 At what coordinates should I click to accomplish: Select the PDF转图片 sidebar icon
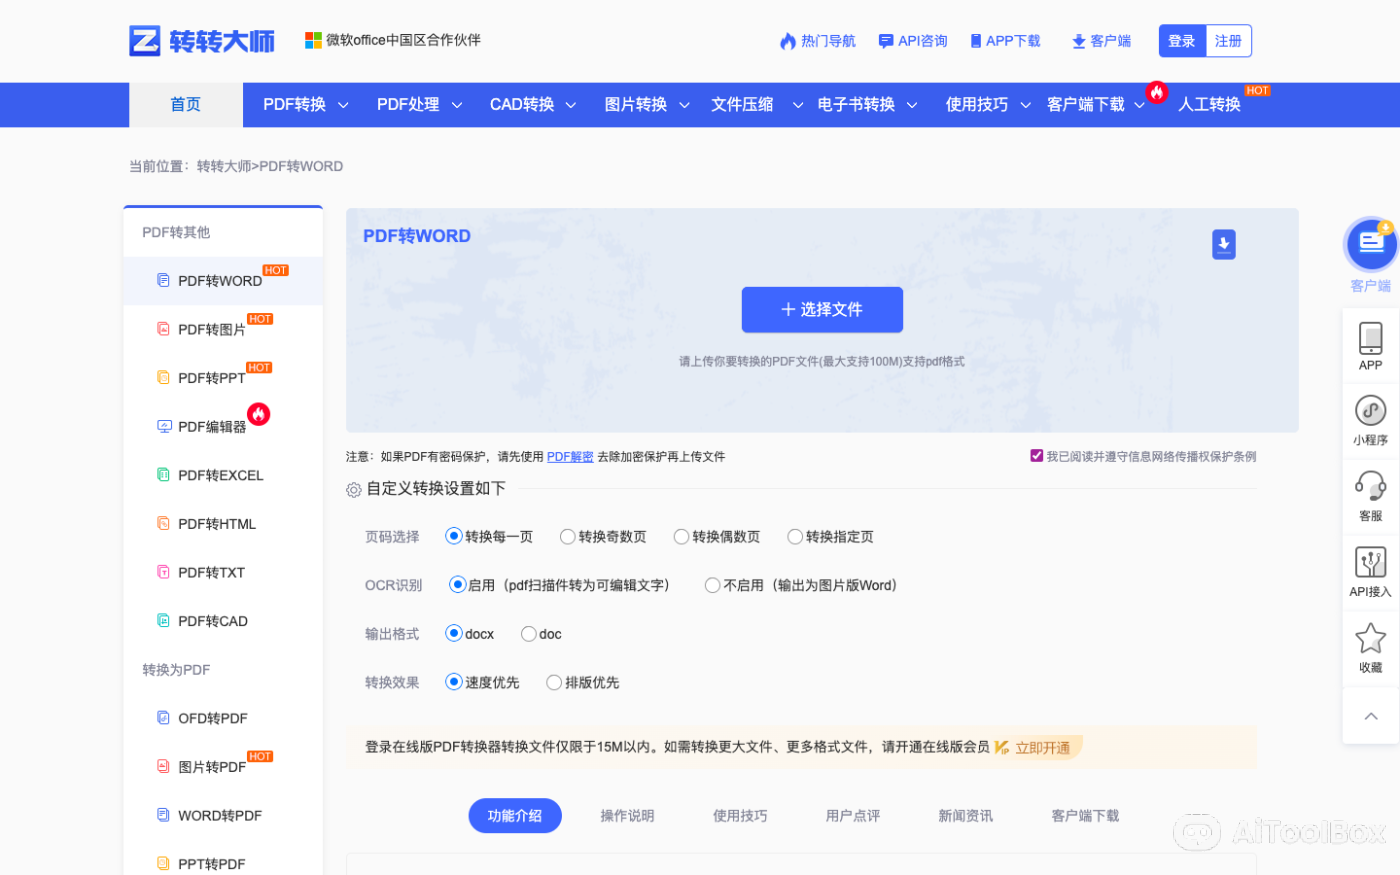coord(163,329)
